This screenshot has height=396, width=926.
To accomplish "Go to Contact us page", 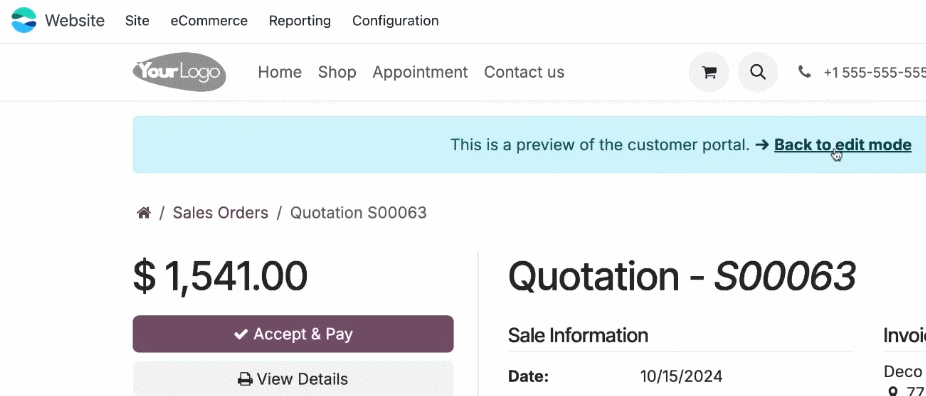I will [x=524, y=72].
